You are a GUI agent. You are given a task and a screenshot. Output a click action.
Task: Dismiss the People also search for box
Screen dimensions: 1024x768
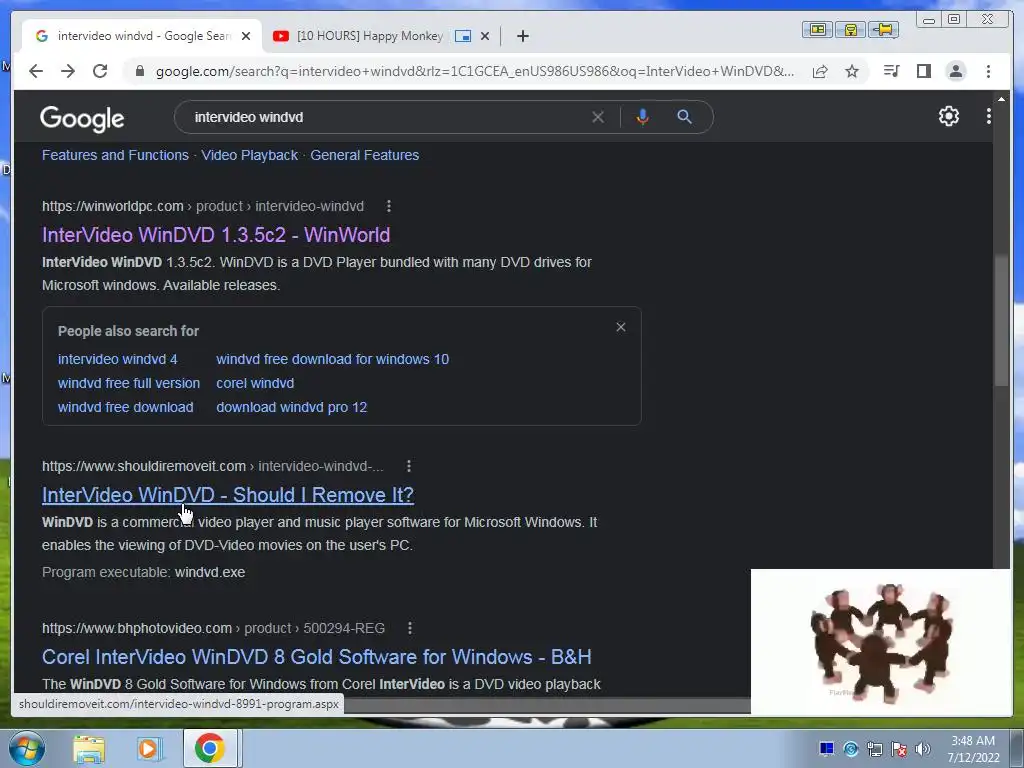(621, 327)
